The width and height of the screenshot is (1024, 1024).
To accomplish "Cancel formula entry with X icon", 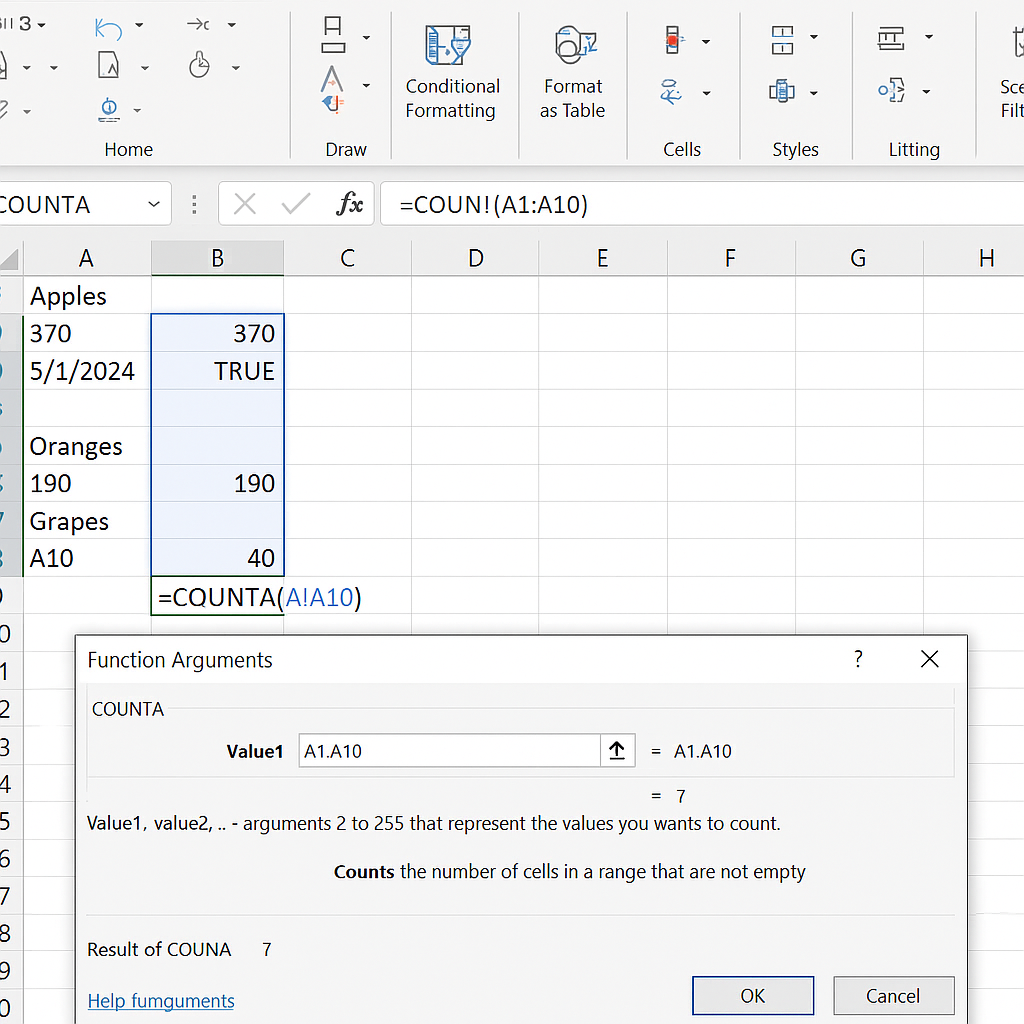I will [x=245, y=204].
